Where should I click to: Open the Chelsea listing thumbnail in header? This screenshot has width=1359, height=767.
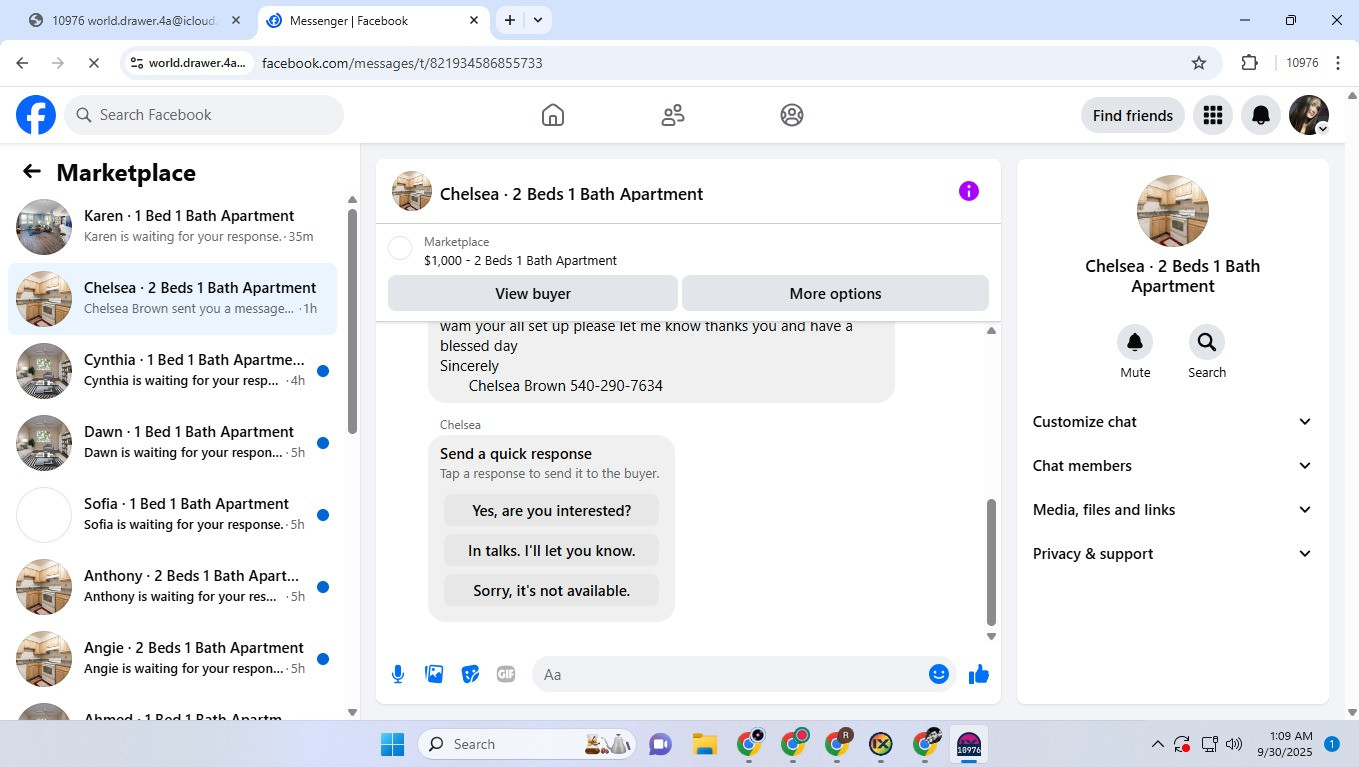pyautogui.click(x=412, y=191)
